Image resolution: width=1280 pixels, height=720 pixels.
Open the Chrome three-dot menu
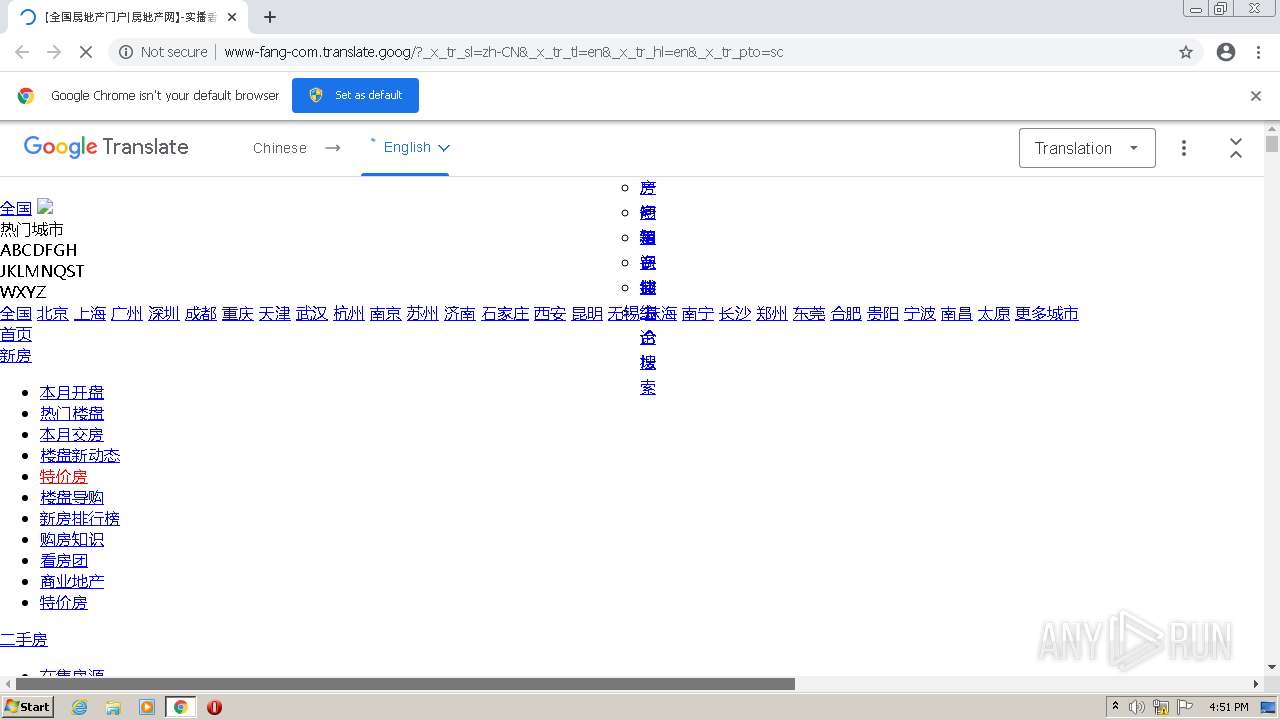(x=1258, y=52)
